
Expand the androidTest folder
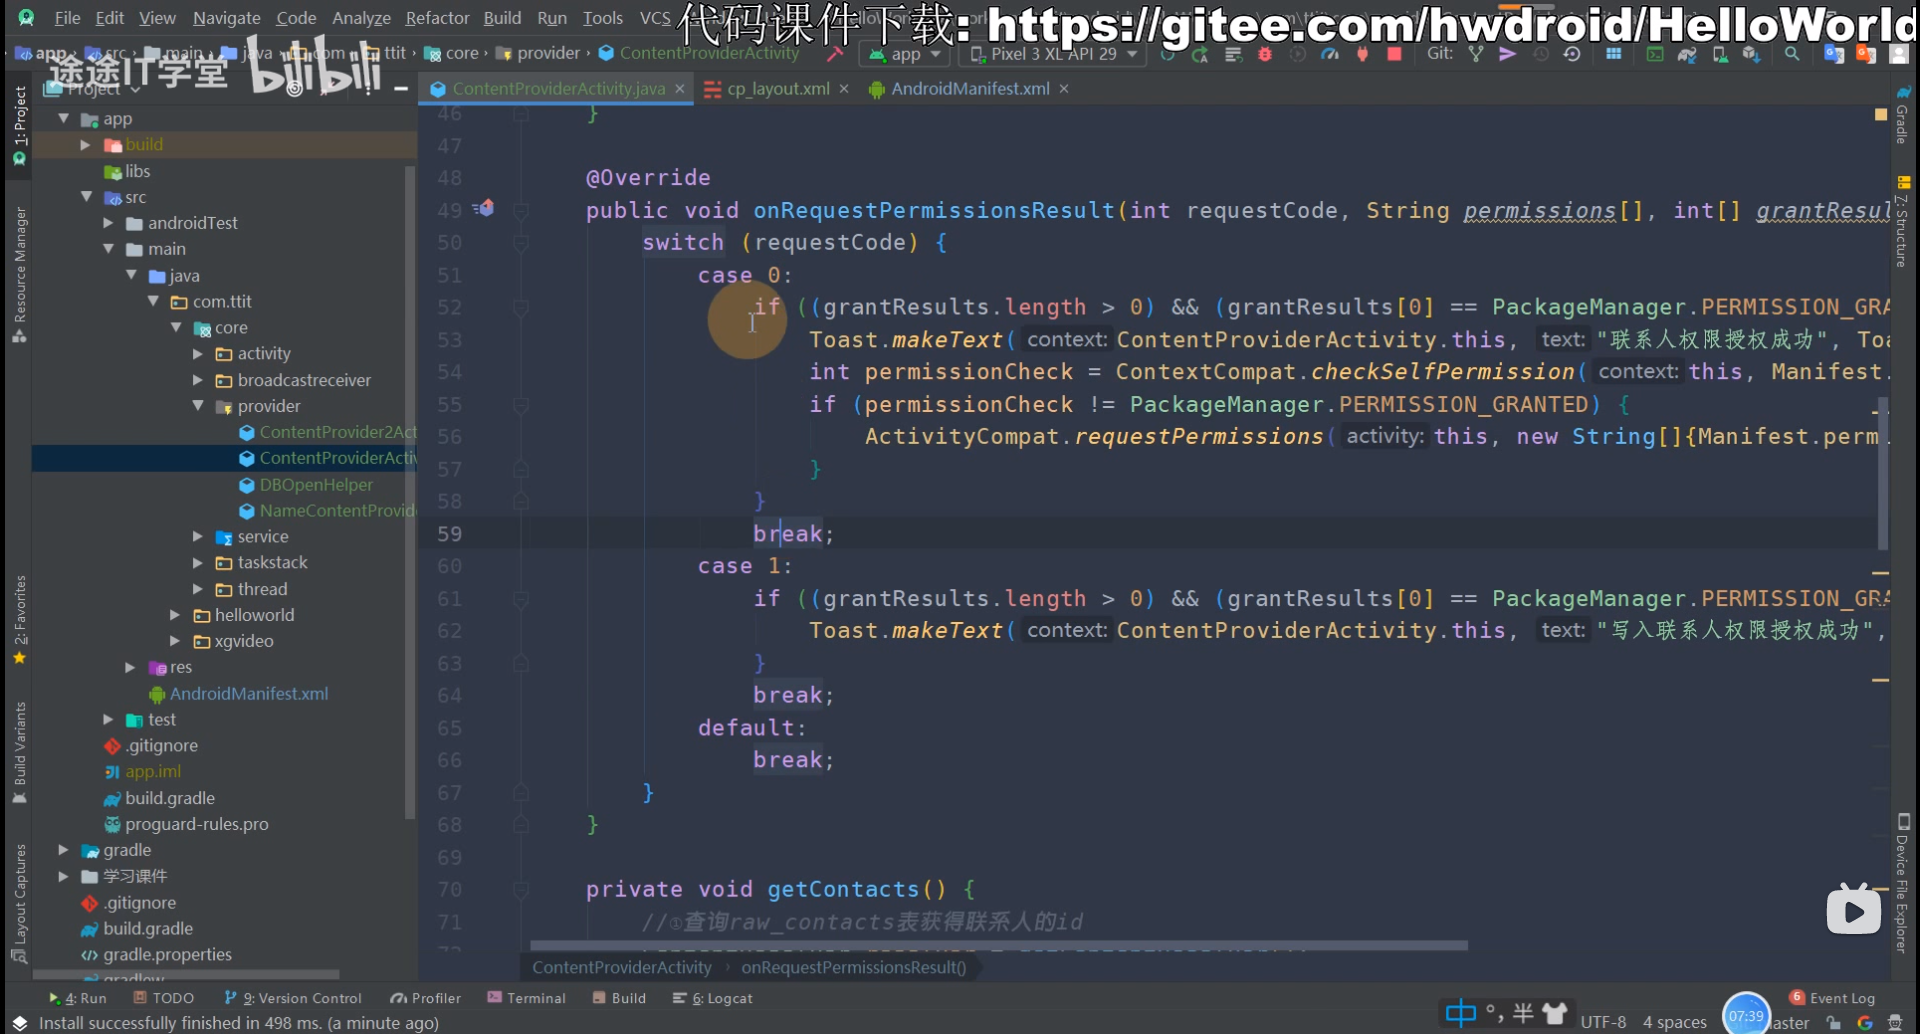(x=108, y=223)
